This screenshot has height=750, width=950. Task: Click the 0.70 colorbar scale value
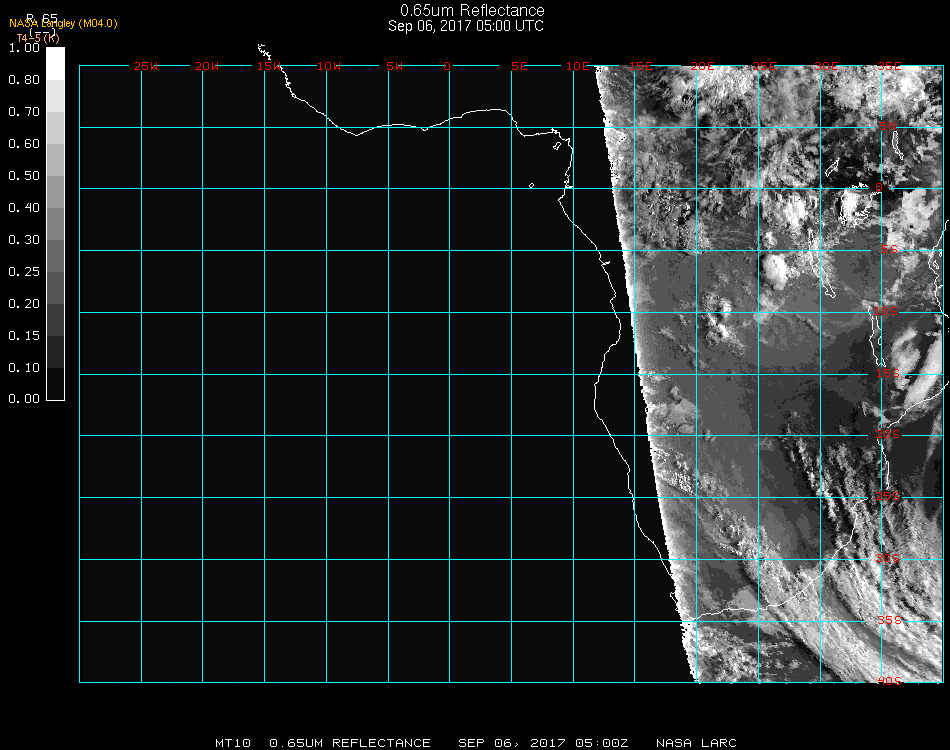pos(24,112)
